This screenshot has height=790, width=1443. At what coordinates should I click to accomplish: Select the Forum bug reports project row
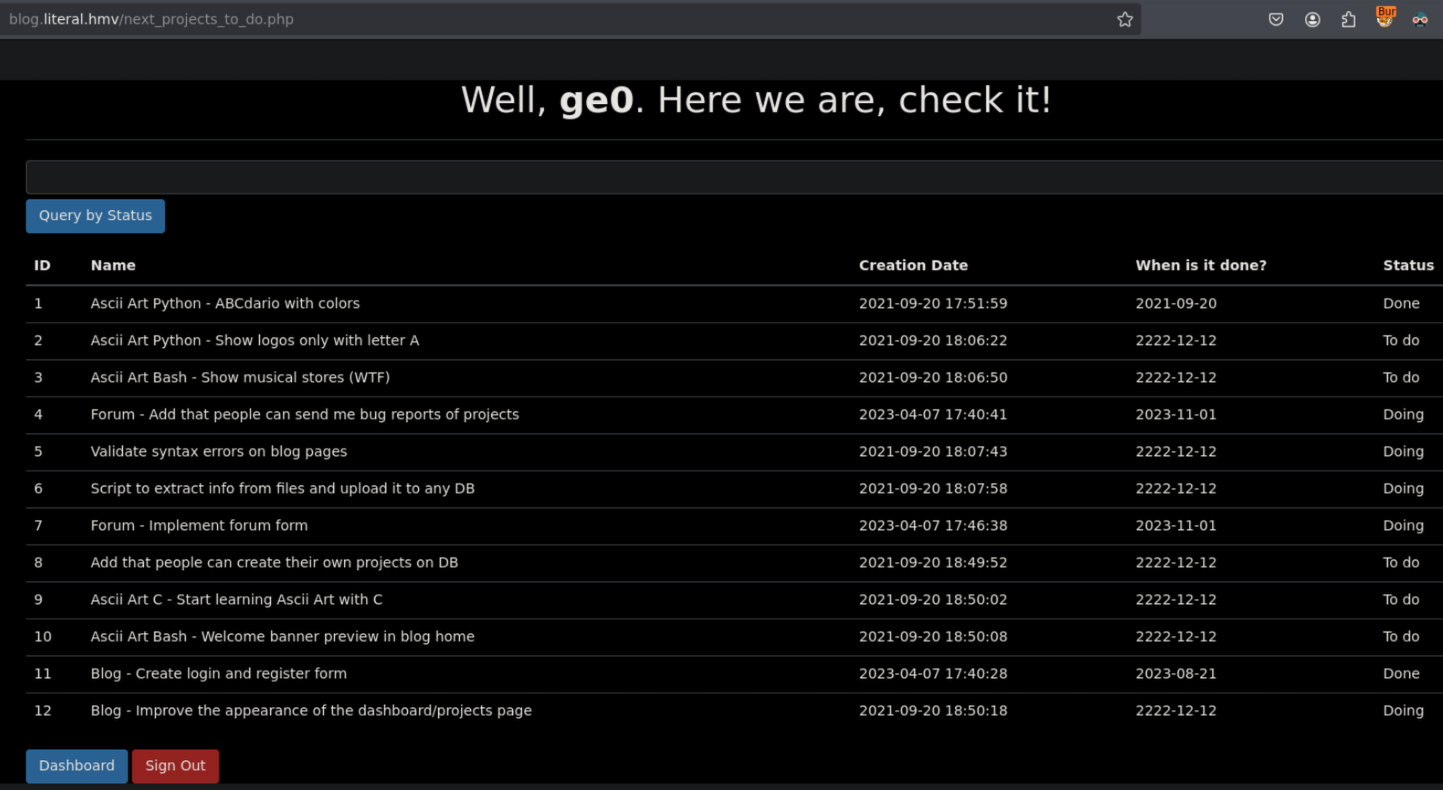click(x=304, y=415)
